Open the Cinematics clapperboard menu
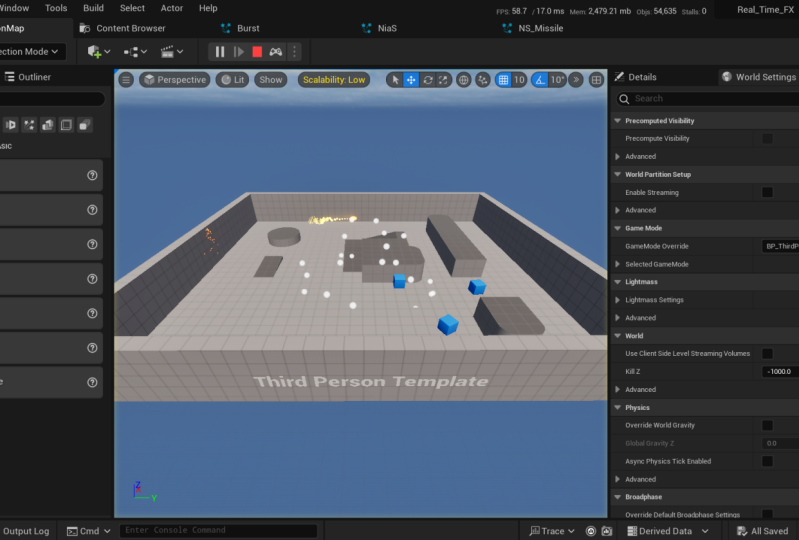The image size is (799, 540). (x=172, y=51)
